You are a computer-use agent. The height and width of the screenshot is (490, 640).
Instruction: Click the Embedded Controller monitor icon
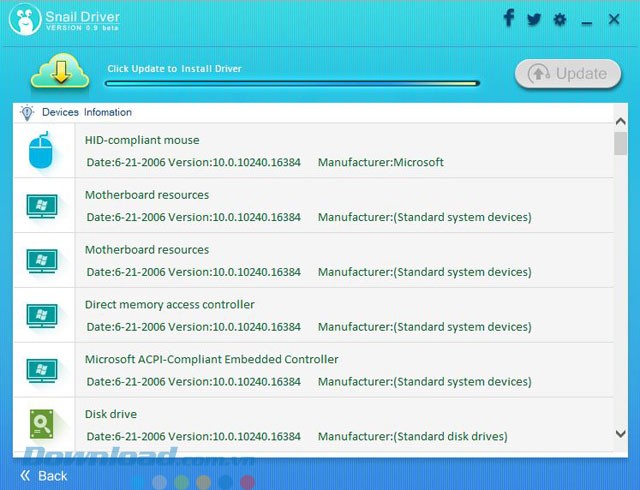click(x=42, y=371)
